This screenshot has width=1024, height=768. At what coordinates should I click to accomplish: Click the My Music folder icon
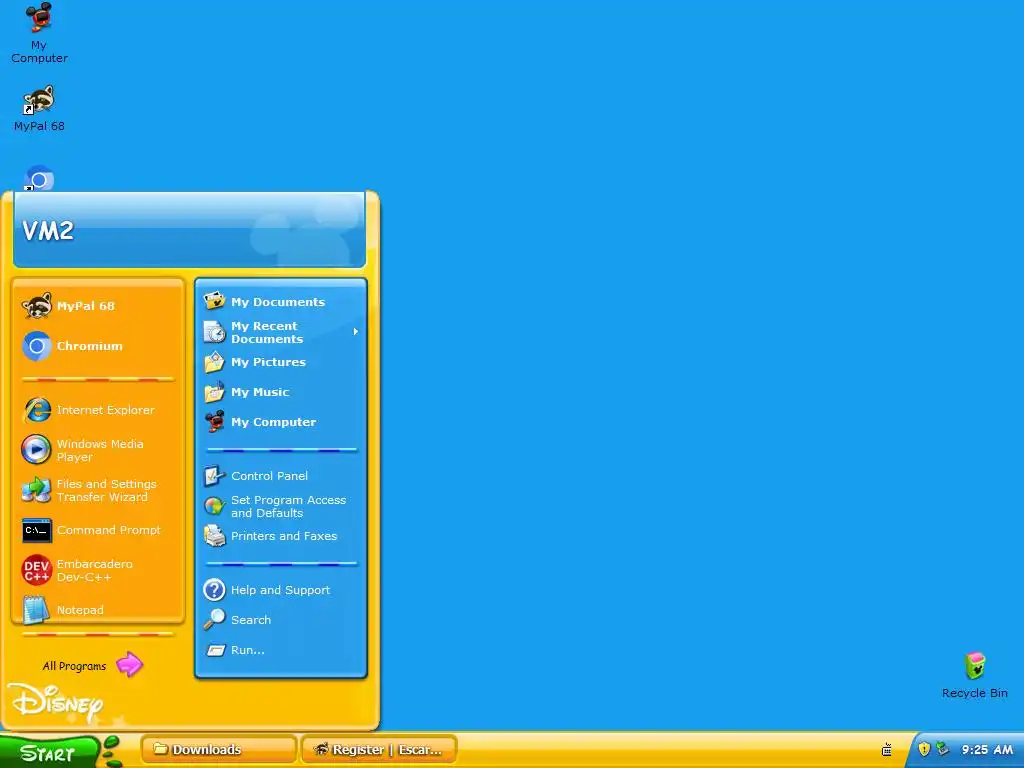pos(214,392)
